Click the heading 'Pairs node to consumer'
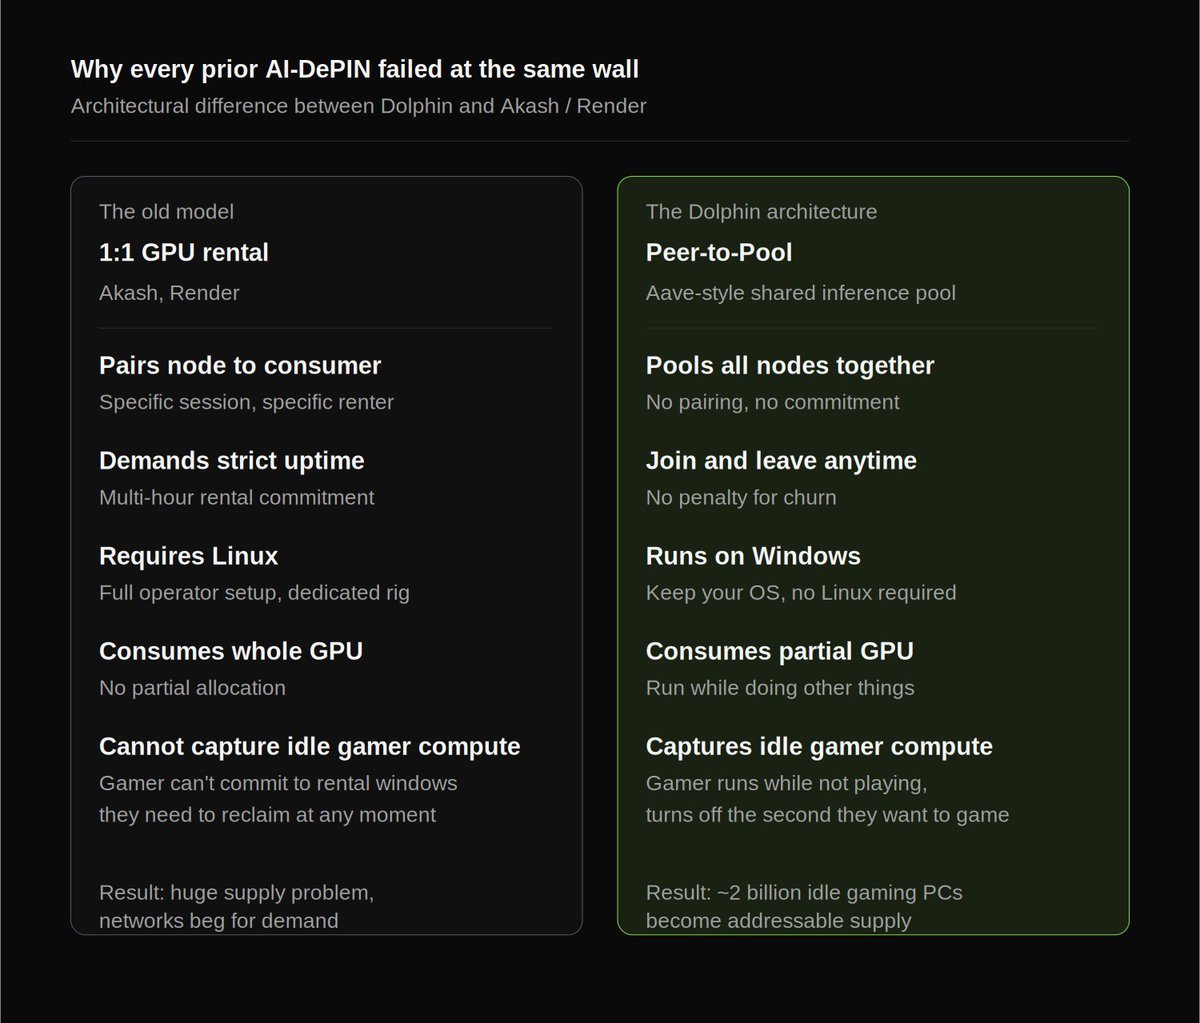 (240, 365)
